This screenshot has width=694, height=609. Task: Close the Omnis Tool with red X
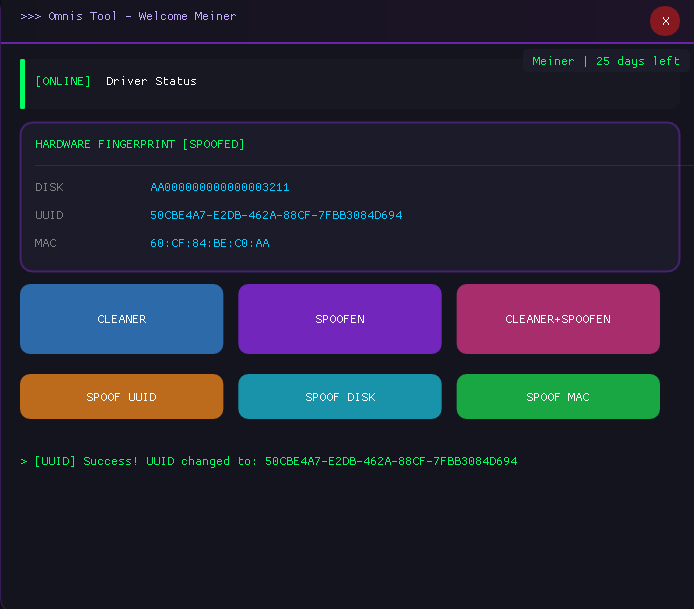665,21
